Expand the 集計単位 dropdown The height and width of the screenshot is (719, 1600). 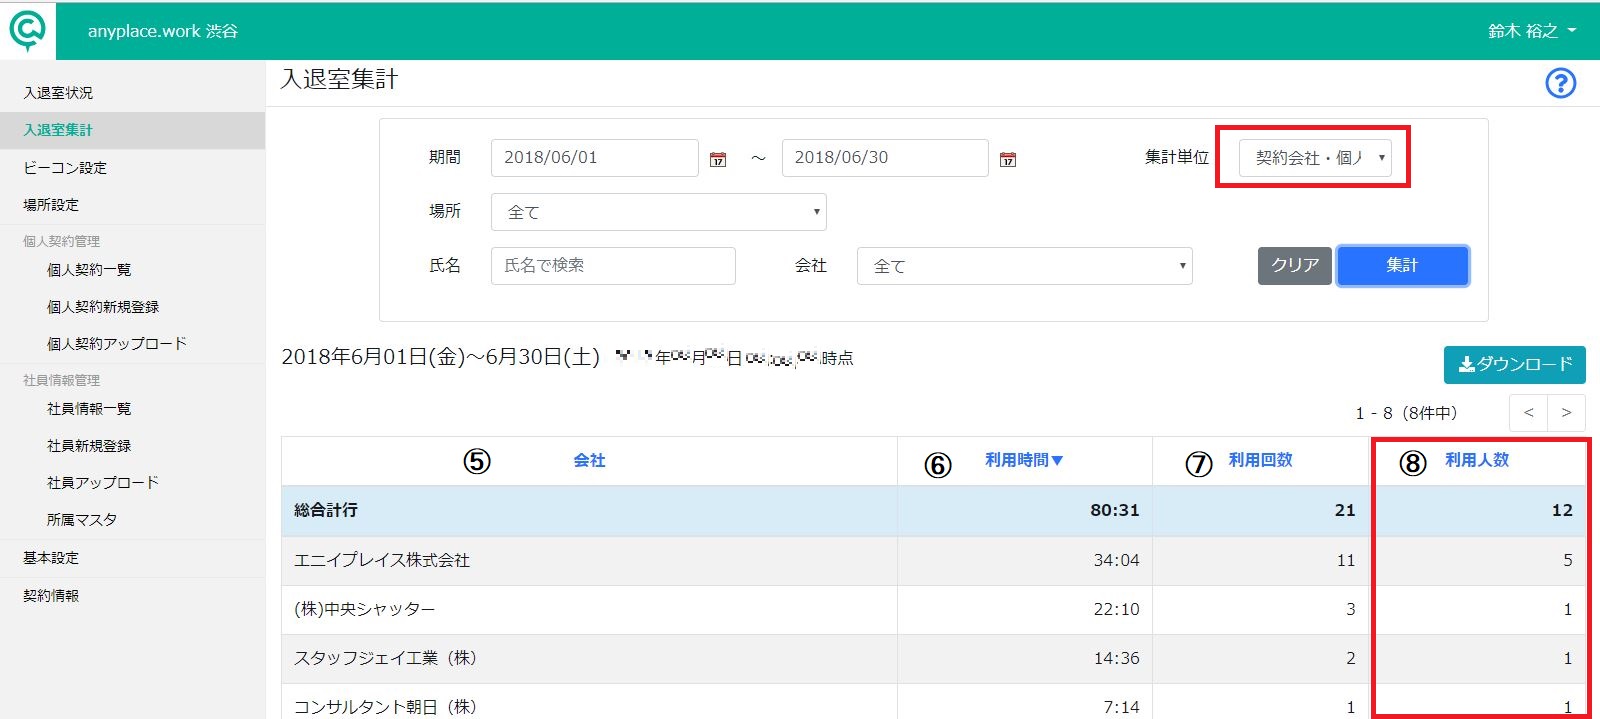click(x=1315, y=158)
